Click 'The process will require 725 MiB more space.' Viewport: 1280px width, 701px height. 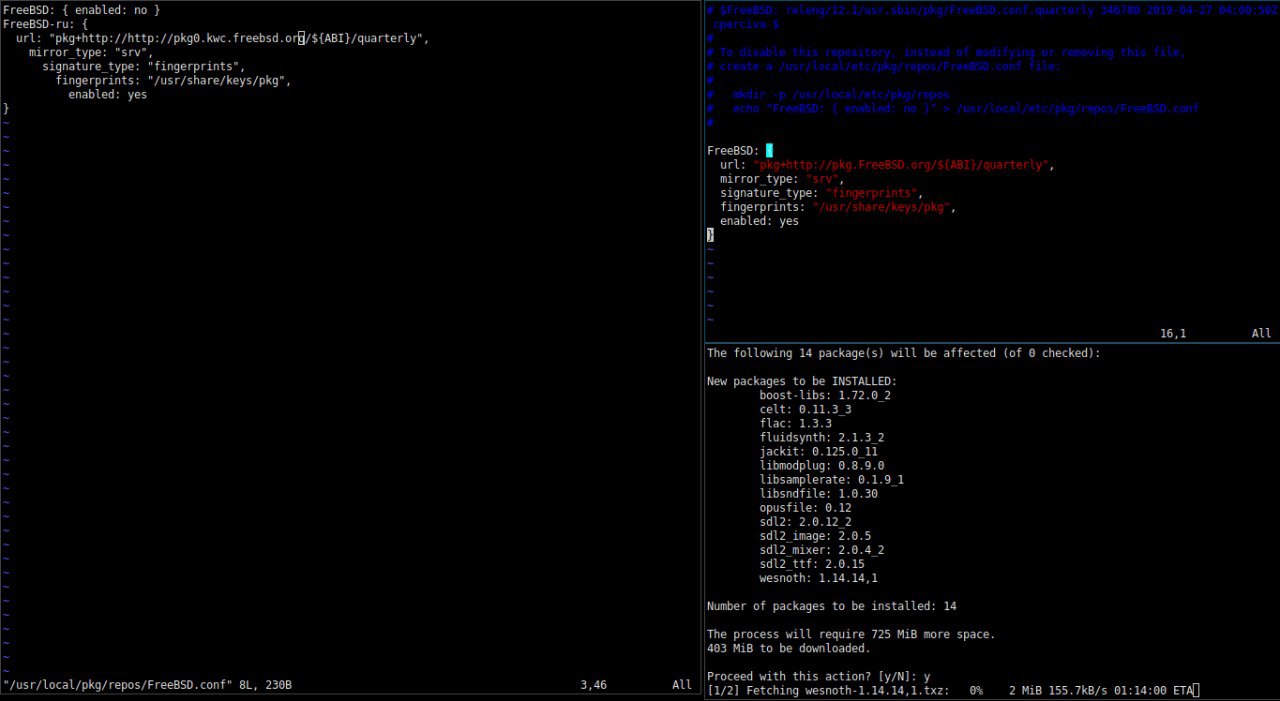point(851,633)
